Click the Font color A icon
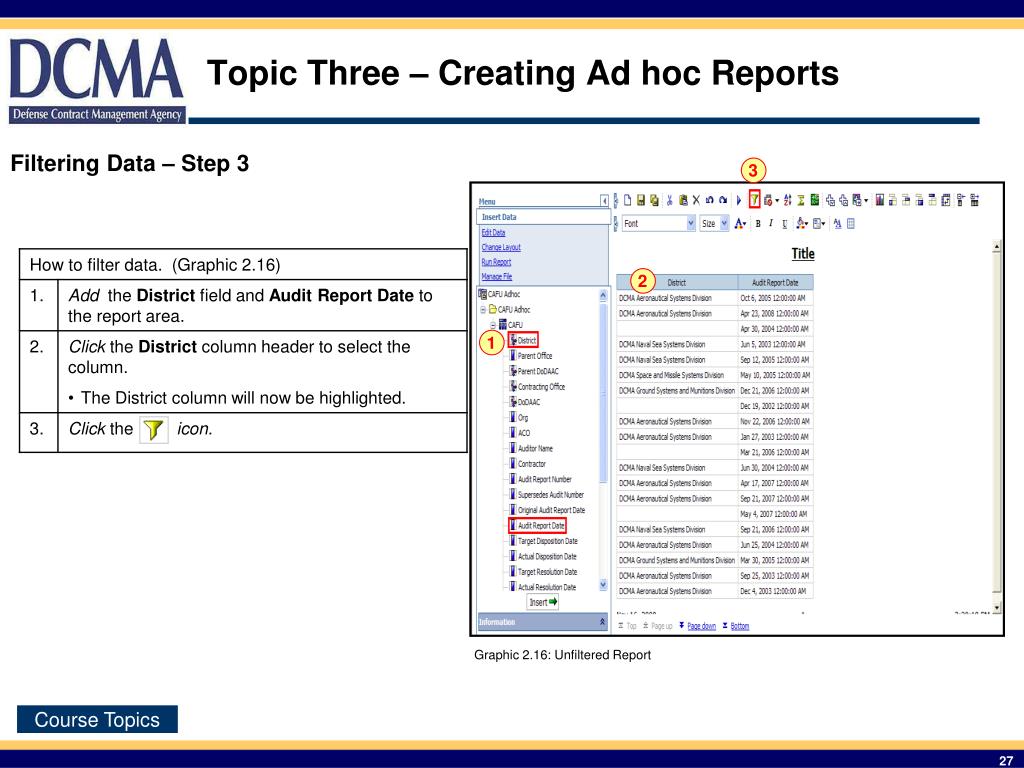The image size is (1024, 768). coord(738,223)
